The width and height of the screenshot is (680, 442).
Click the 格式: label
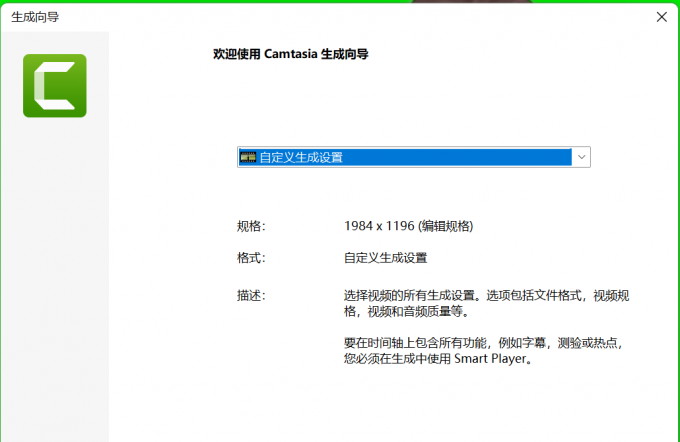(x=251, y=258)
